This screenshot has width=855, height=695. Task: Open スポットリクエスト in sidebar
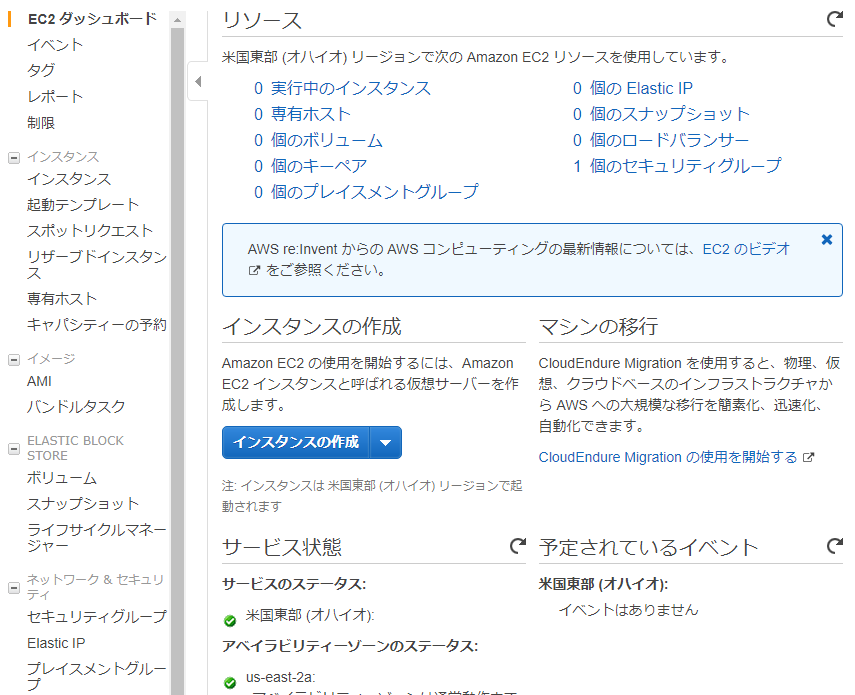click(x=90, y=231)
